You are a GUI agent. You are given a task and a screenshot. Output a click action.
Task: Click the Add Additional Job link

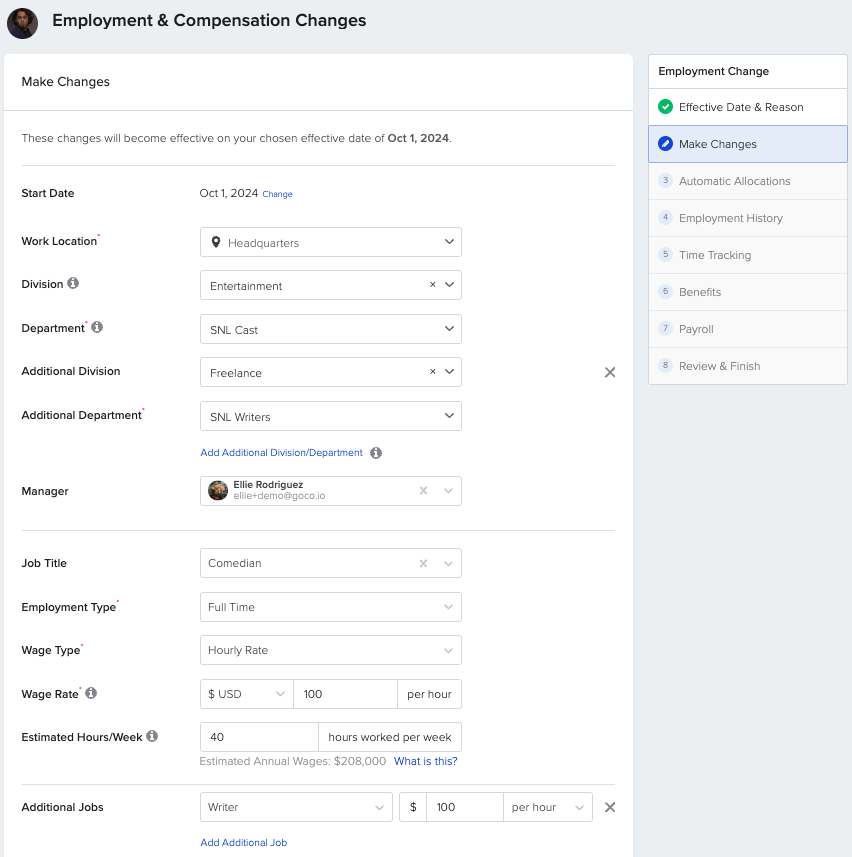244,842
